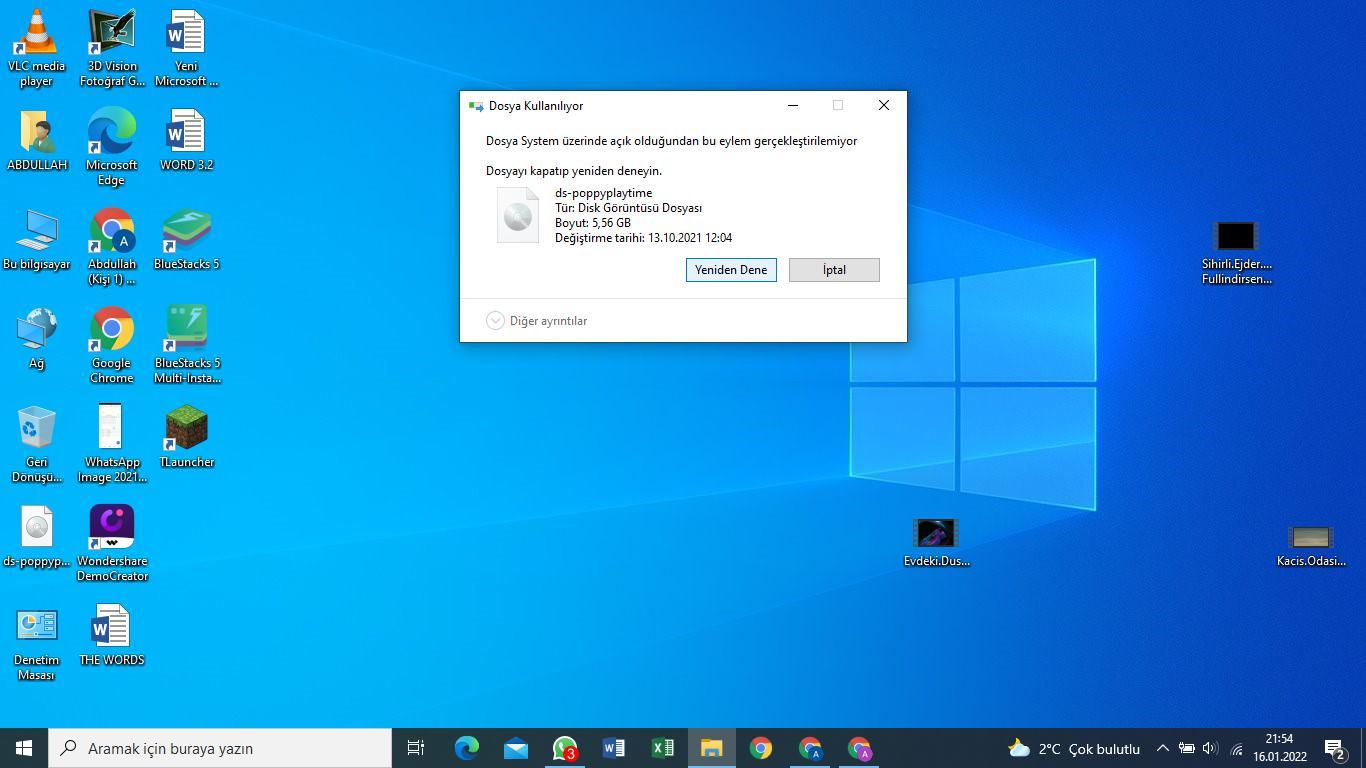Screen dimensions: 1366x768
Task: Click the İptal button
Action: point(834,270)
